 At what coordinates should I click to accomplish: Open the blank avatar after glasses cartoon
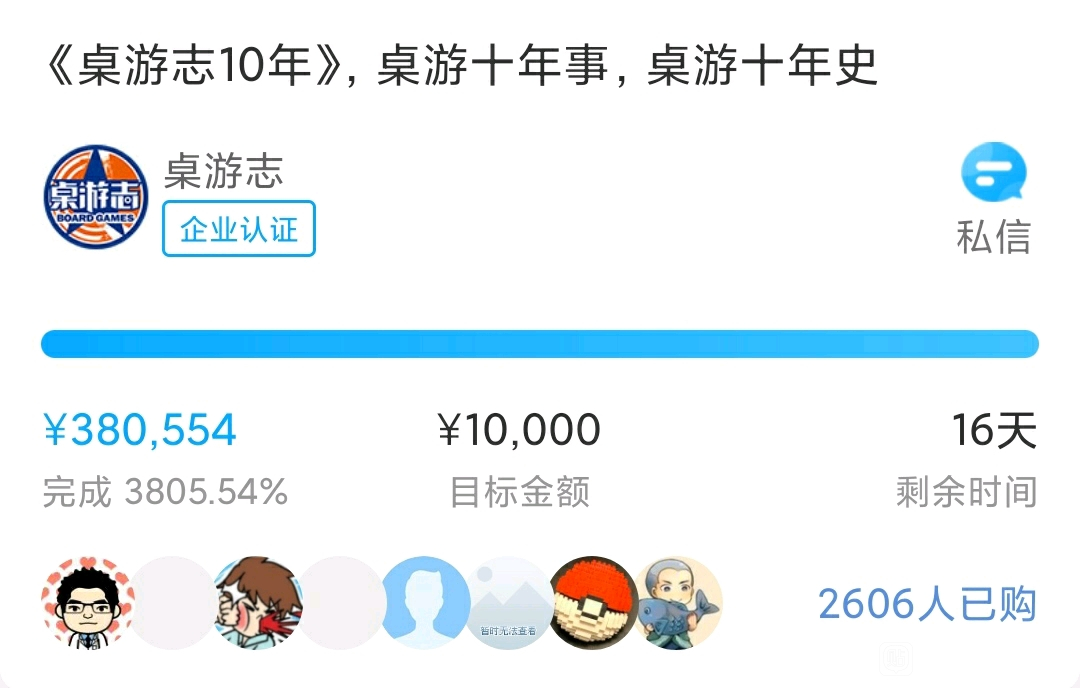(x=173, y=603)
